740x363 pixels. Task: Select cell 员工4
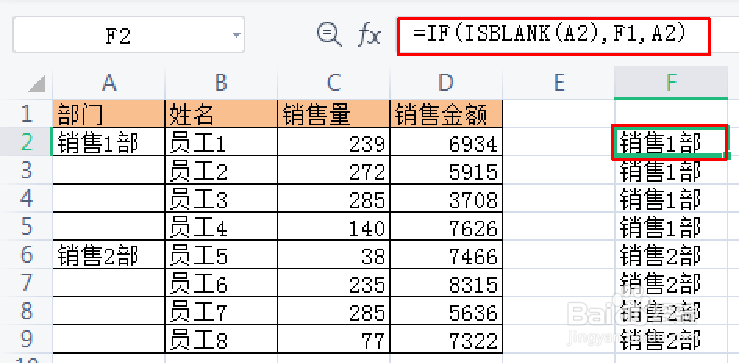tap(221, 227)
